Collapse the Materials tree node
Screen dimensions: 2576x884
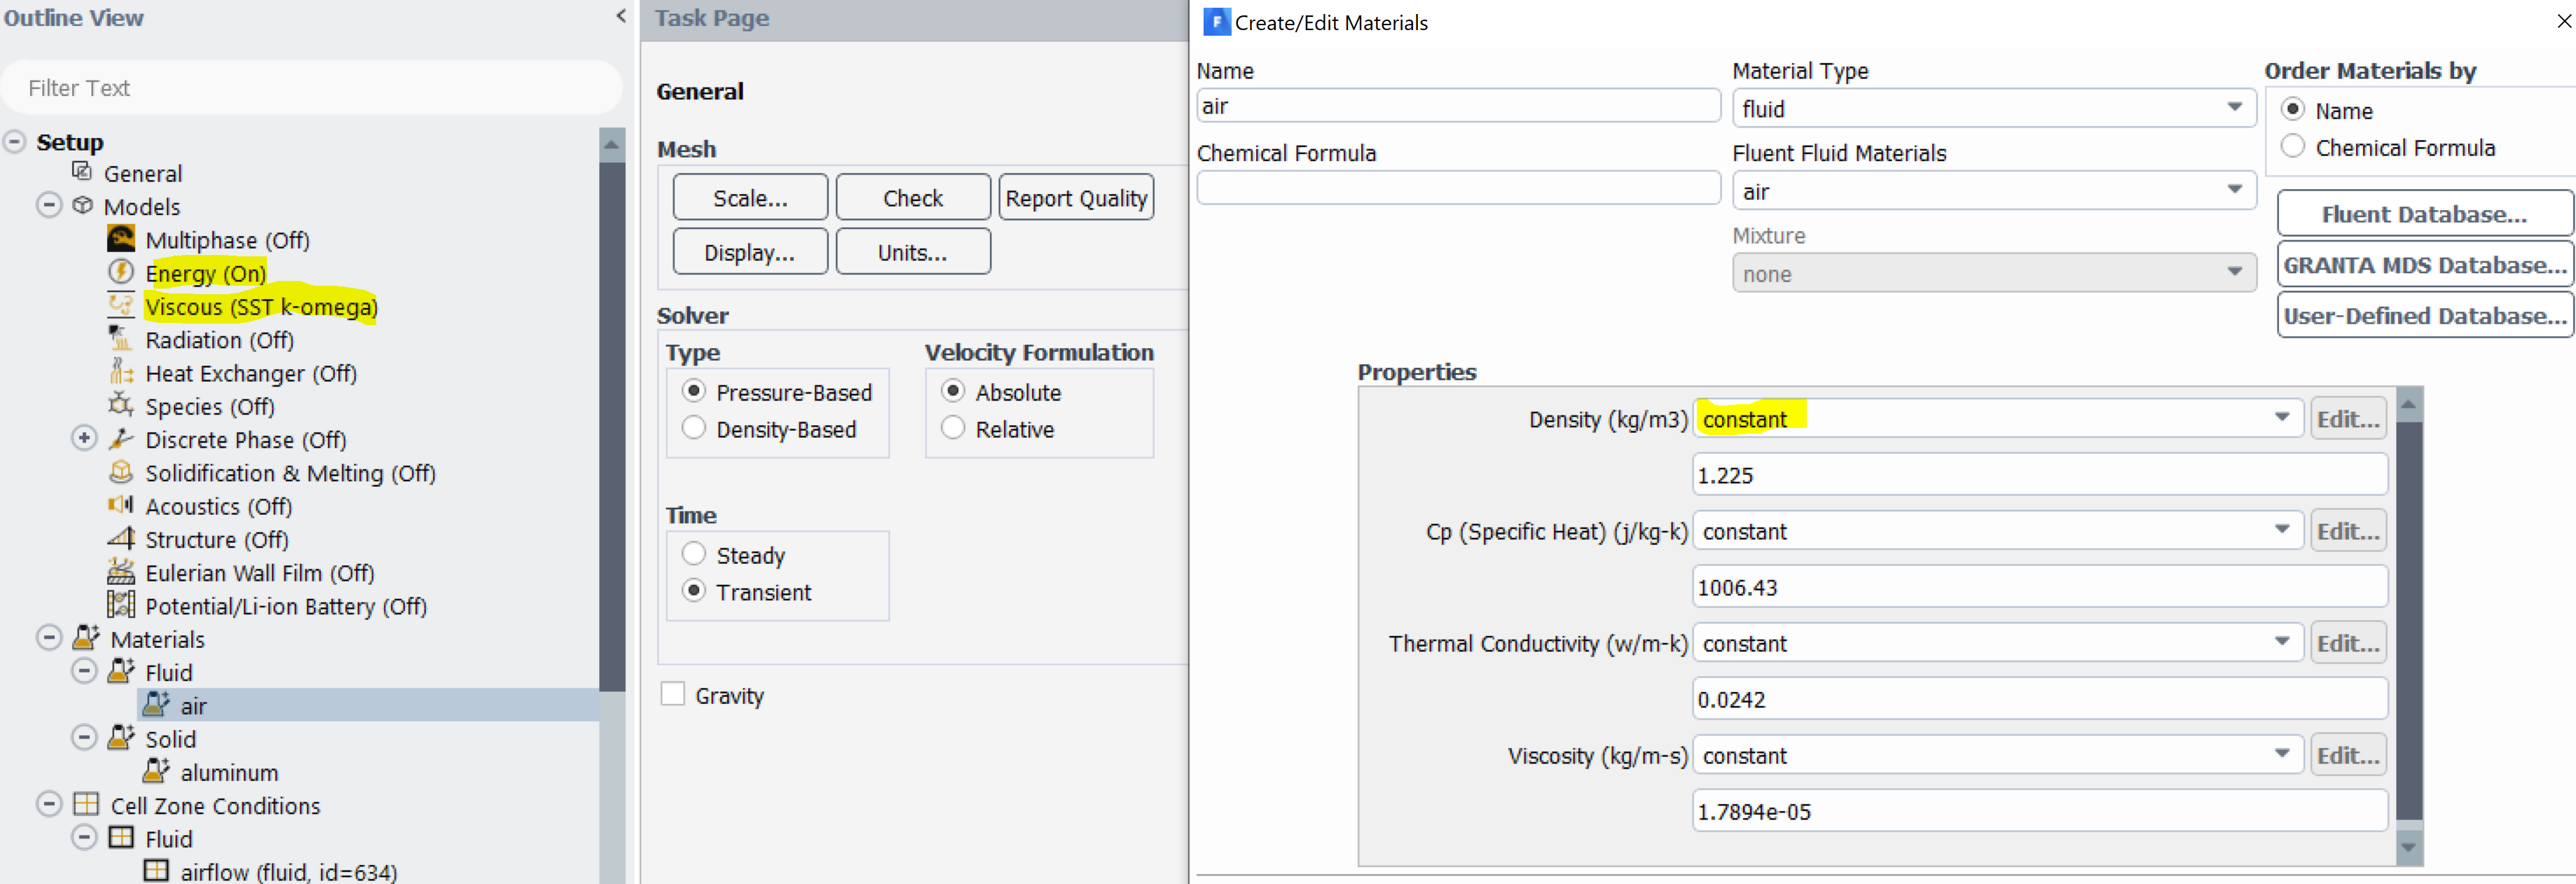[49, 637]
